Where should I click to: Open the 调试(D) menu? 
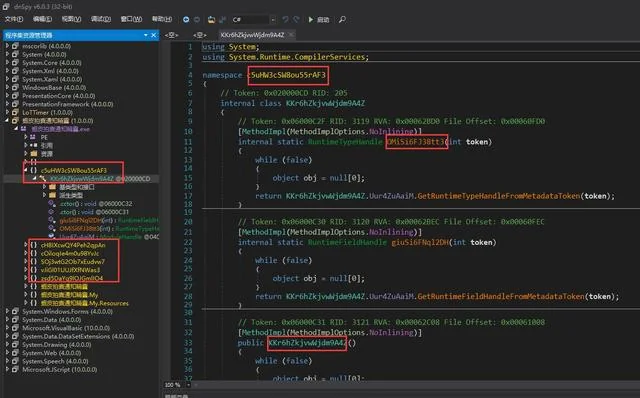tap(101, 19)
